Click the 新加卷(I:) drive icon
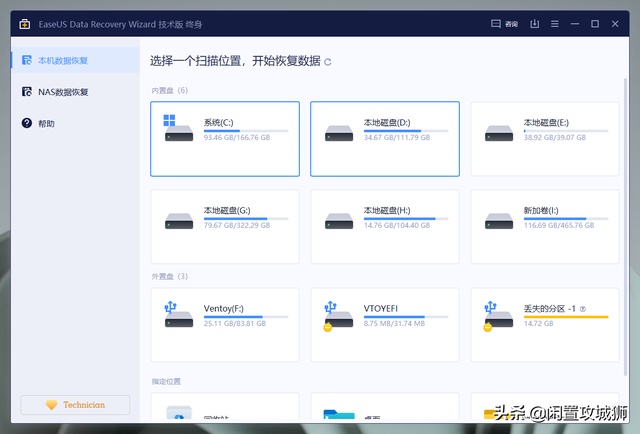This screenshot has height=434, width=640. pos(499,221)
